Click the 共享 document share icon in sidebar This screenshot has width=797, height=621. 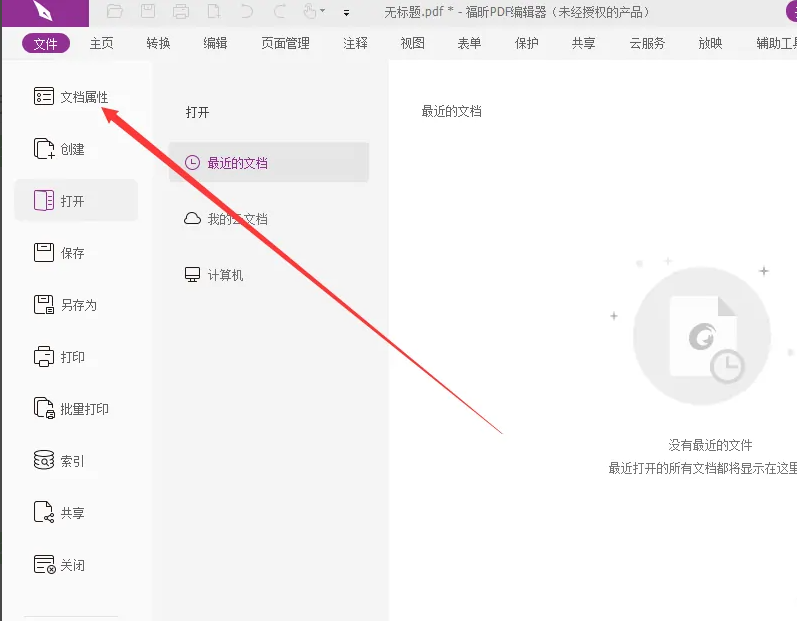(x=44, y=512)
